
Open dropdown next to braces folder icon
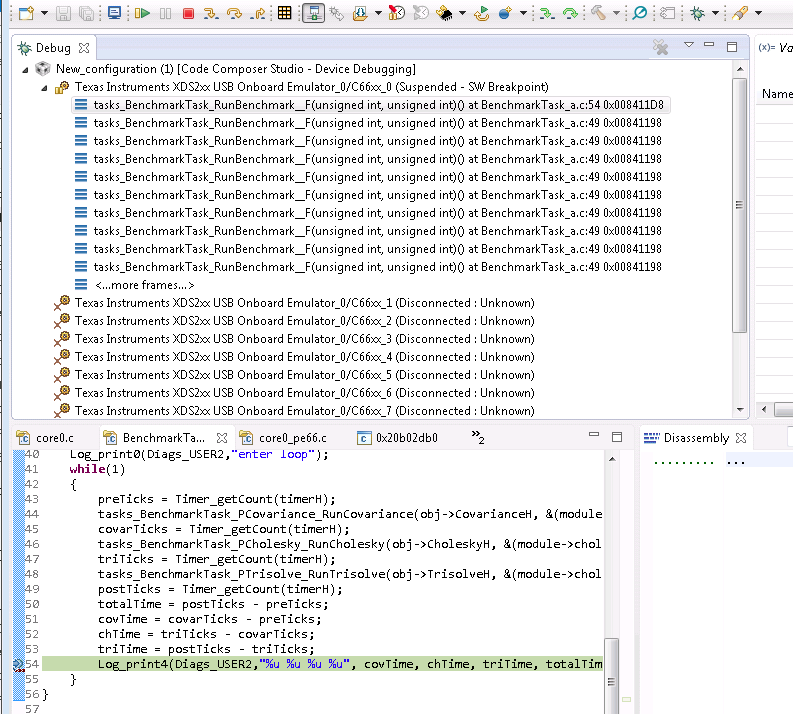(x=378, y=13)
